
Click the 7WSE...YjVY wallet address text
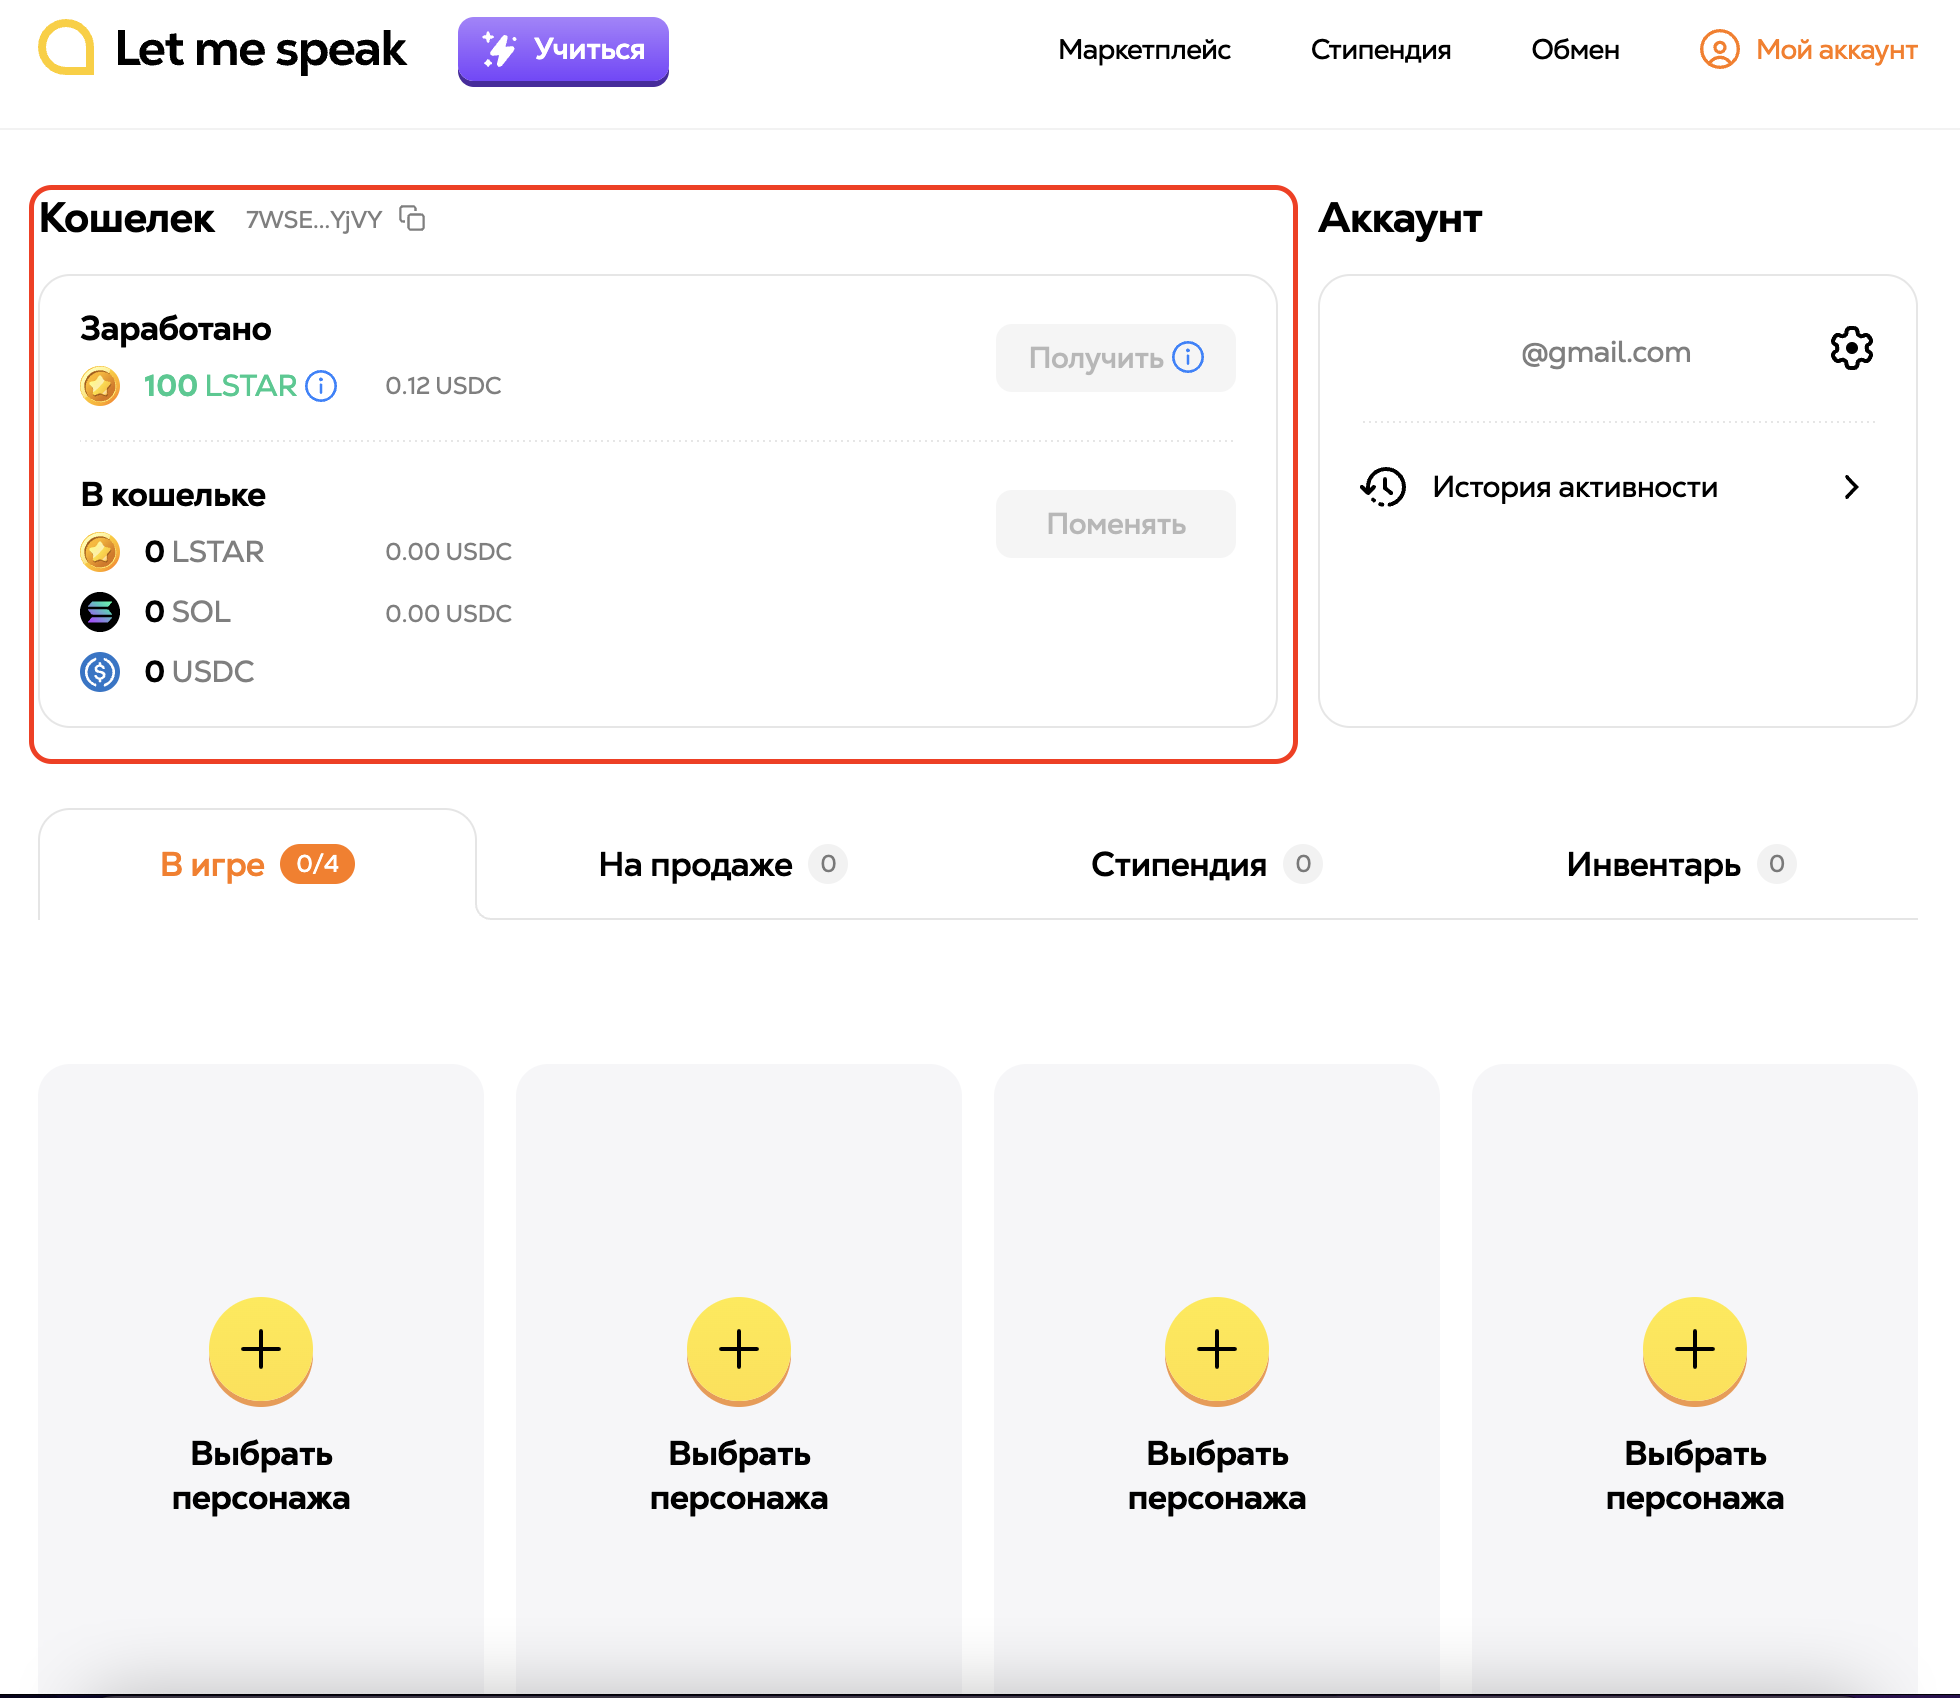(x=314, y=219)
